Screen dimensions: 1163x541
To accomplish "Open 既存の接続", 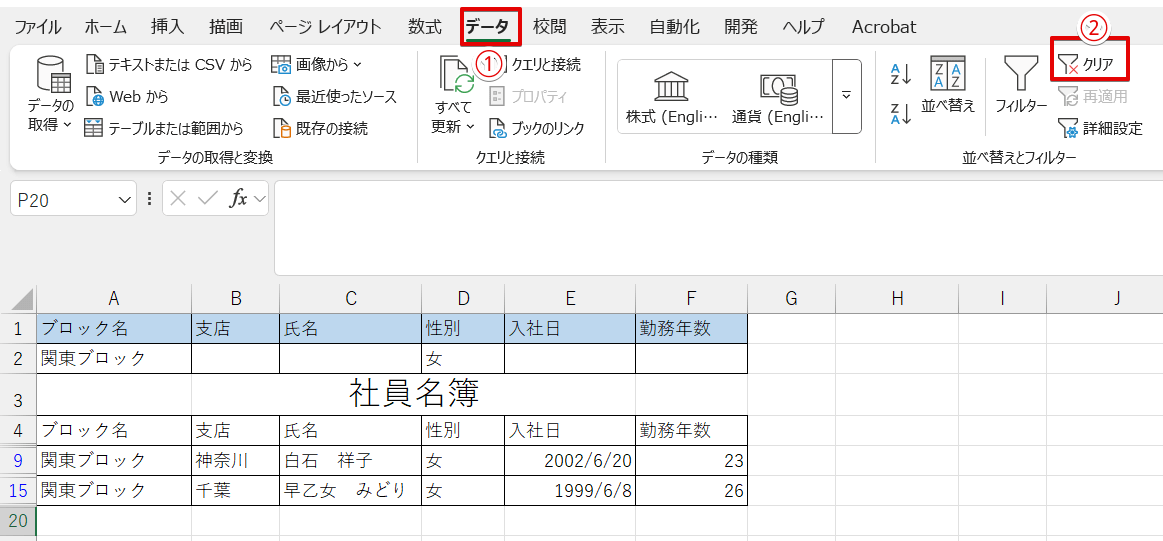I will pyautogui.click(x=320, y=128).
